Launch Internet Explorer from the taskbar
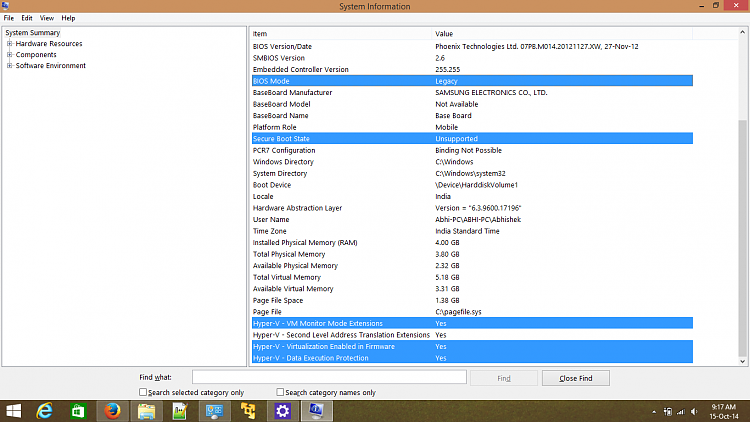 [x=44, y=411]
